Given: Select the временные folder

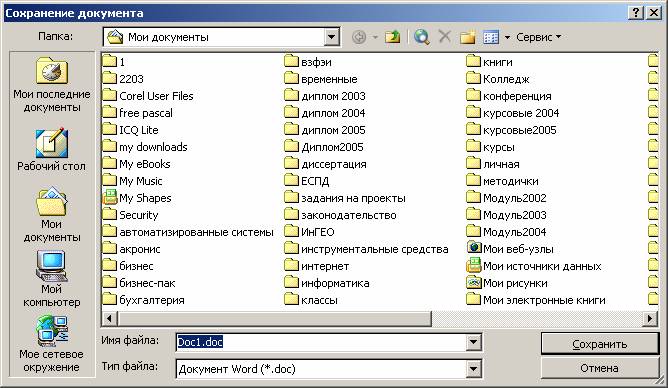Looking at the screenshot, I should pos(322,79).
